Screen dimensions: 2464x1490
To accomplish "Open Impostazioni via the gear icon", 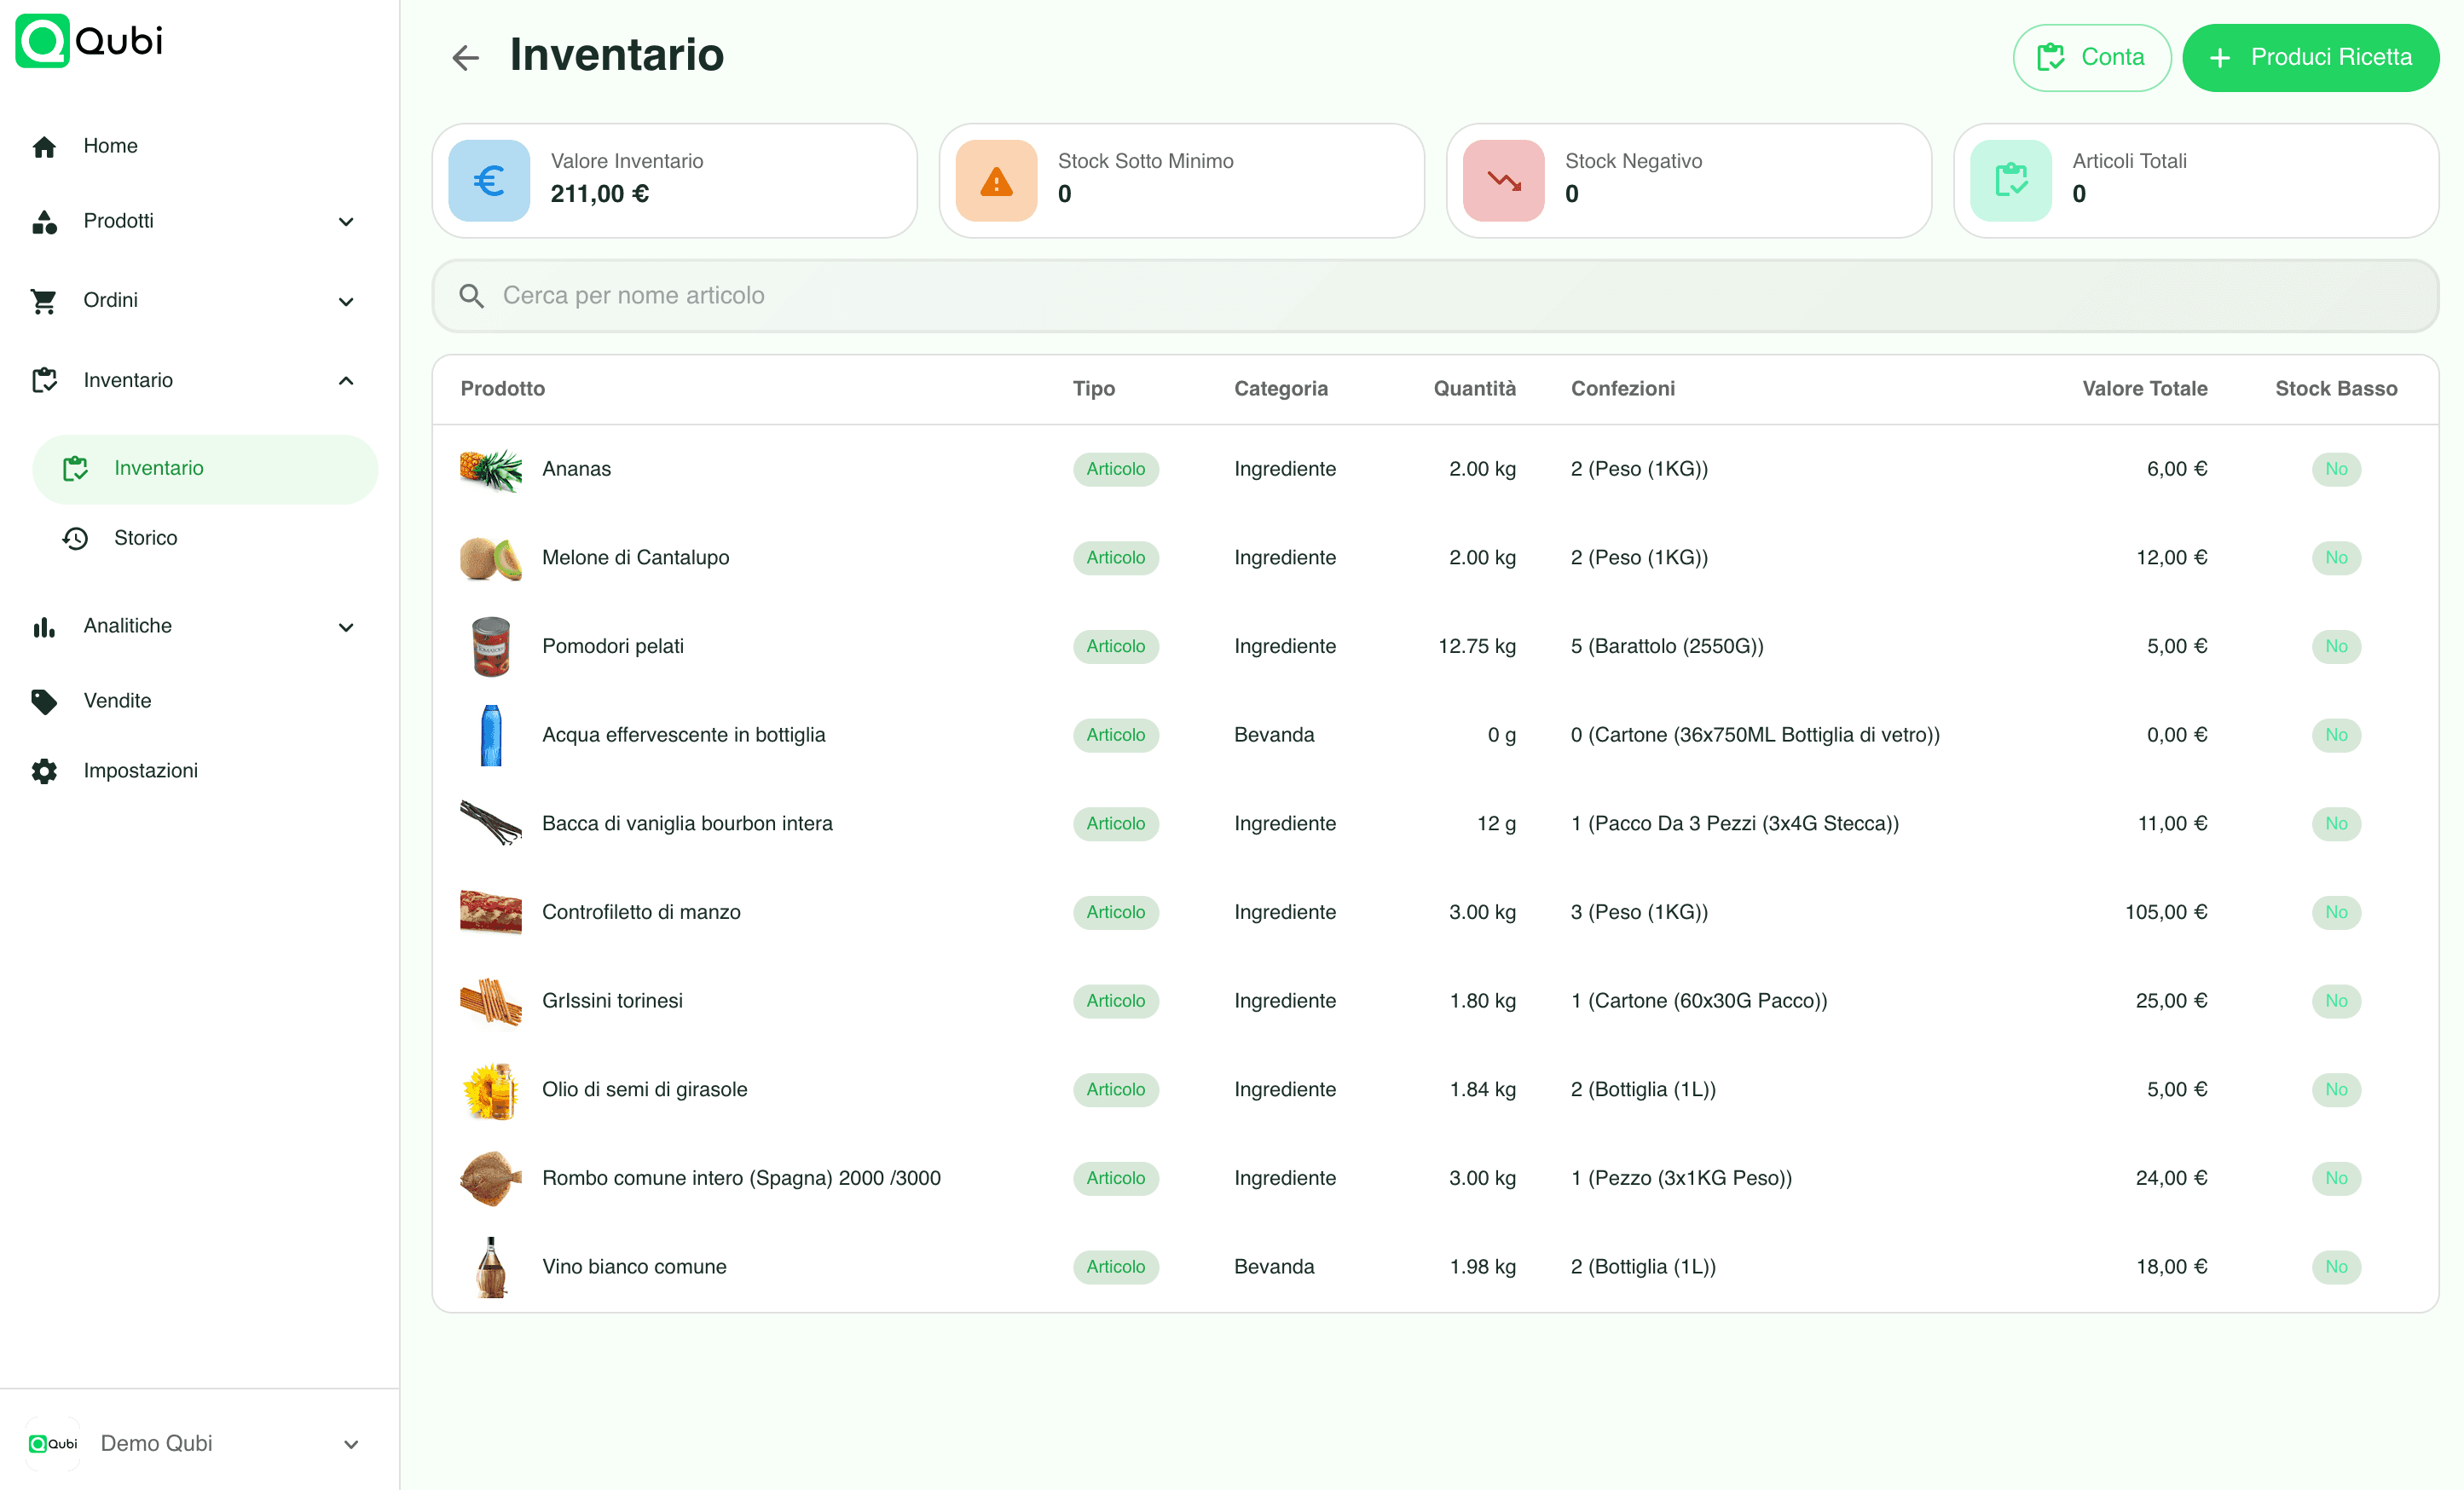I will pos(44,771).
